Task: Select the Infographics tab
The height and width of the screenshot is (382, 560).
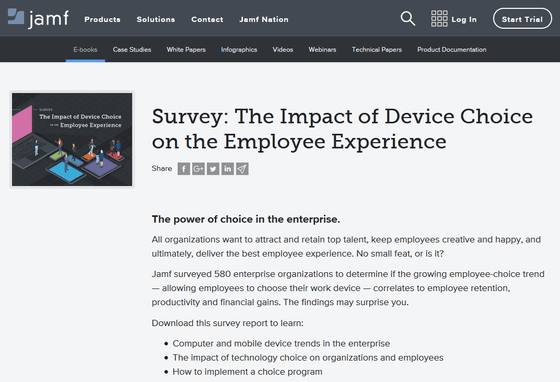Action: 239,50
